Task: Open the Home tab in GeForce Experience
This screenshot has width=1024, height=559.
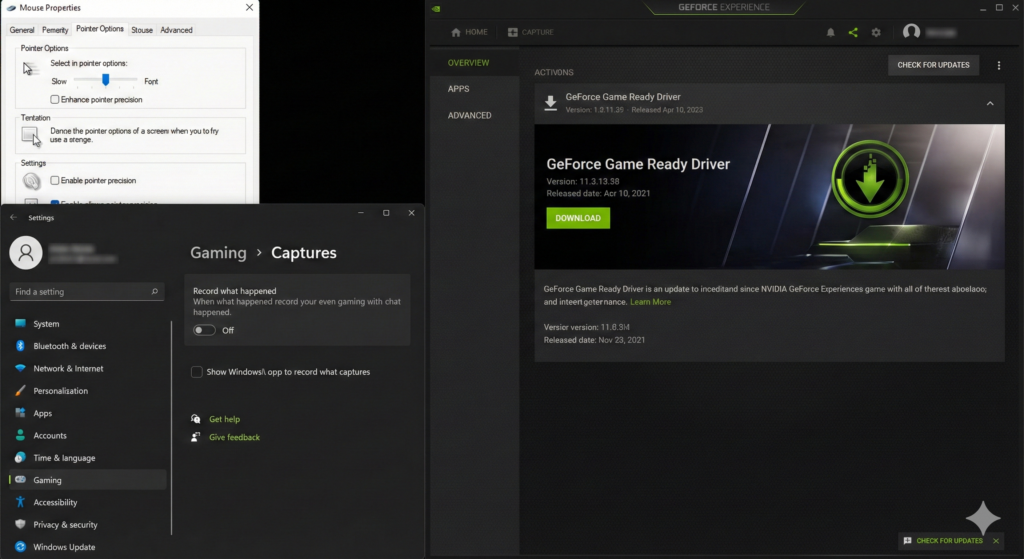Action: click(470, 32)
